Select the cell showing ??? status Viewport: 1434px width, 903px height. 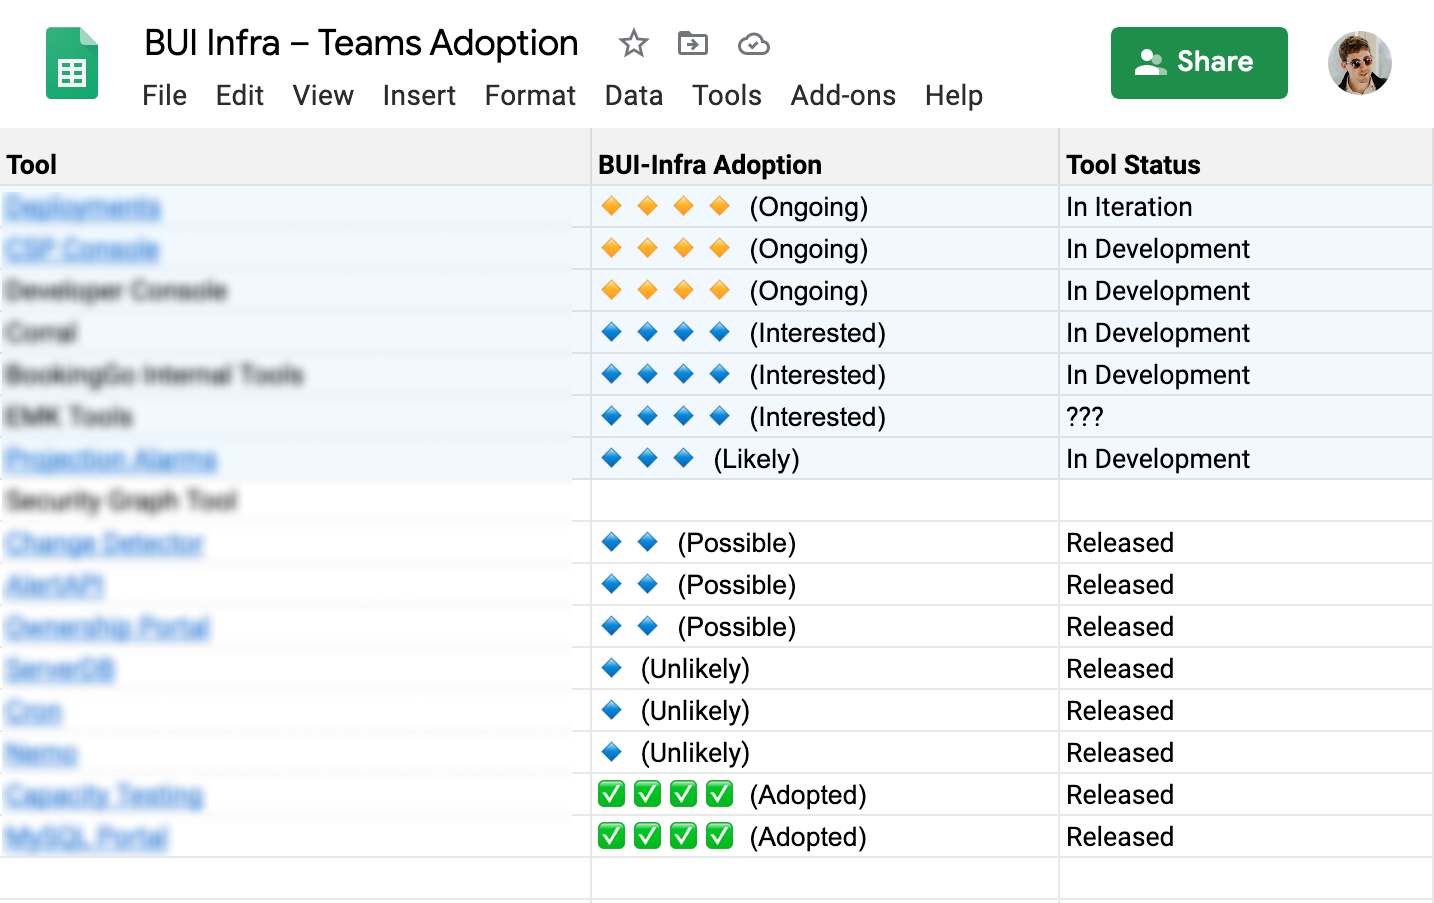pyautogui.click(x=1244, y=417)
